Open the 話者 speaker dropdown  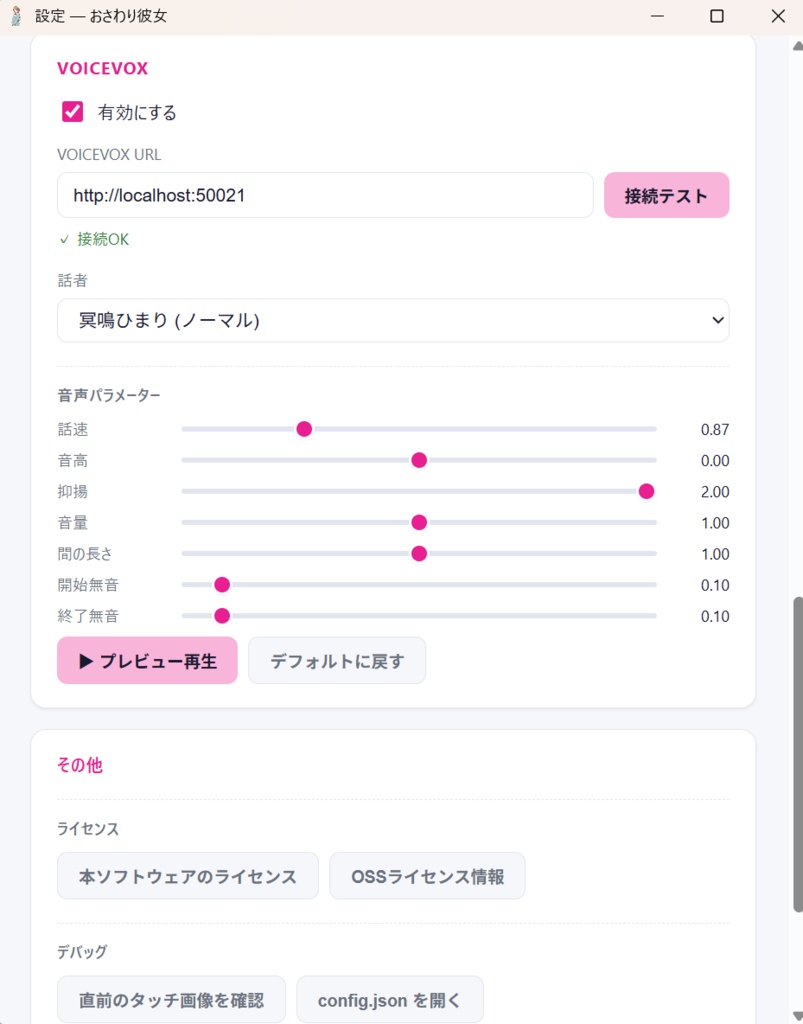(393, 320)
